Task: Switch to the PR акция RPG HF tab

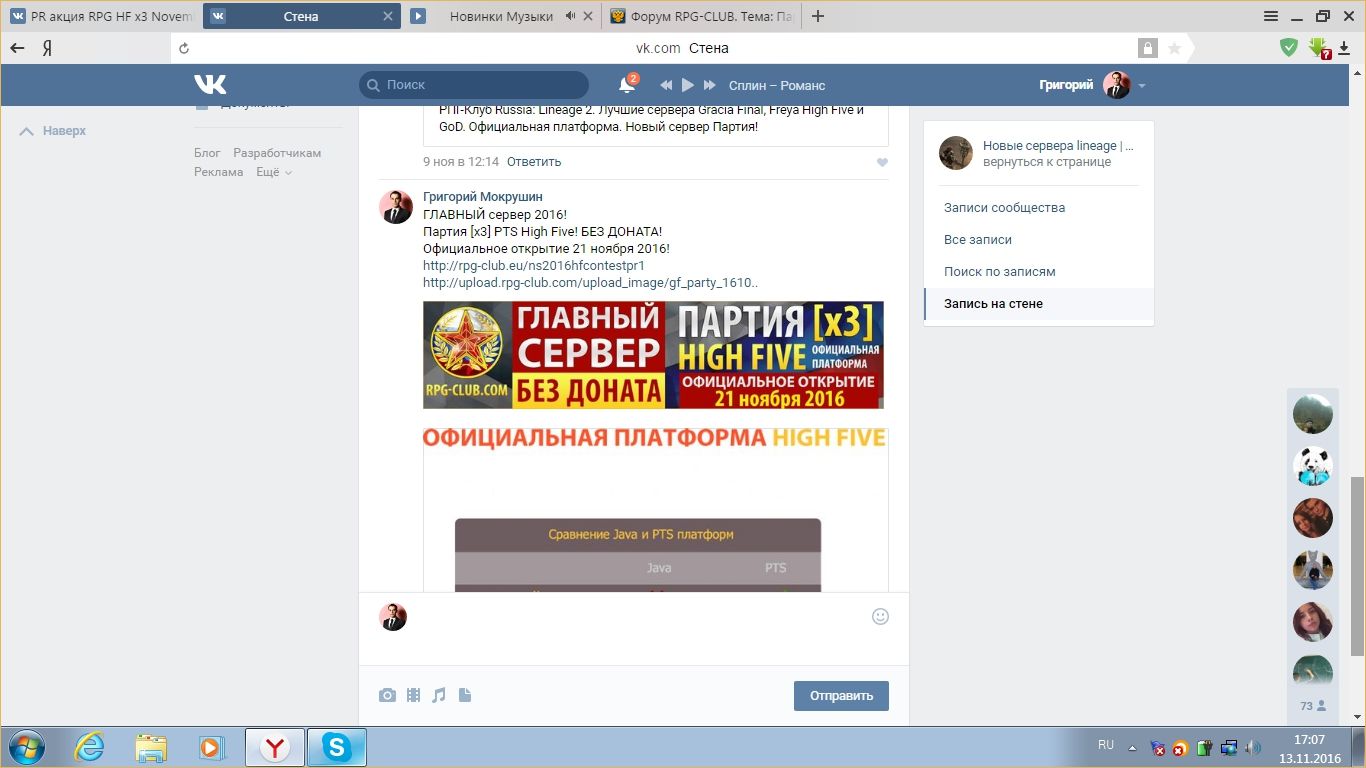Action: point(100,16)
